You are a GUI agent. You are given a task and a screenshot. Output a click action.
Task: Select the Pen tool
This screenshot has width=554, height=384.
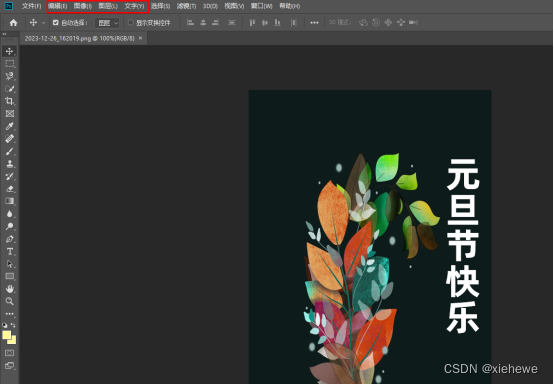[x=10, y=239]
